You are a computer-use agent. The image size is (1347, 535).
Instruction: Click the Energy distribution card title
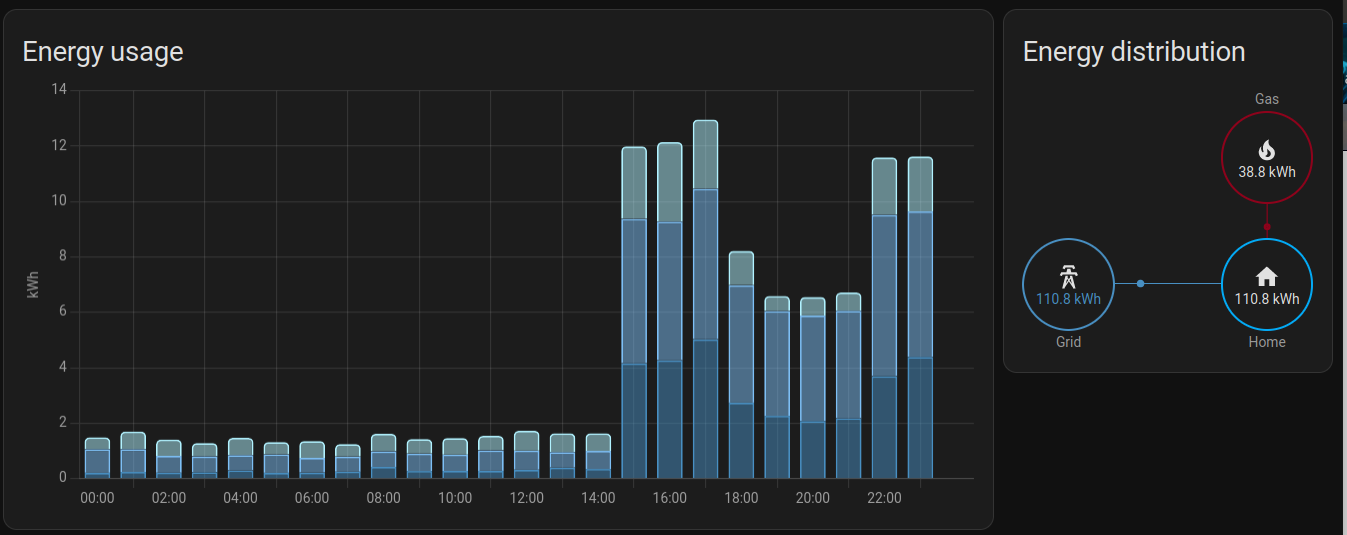click(1133, 52)
